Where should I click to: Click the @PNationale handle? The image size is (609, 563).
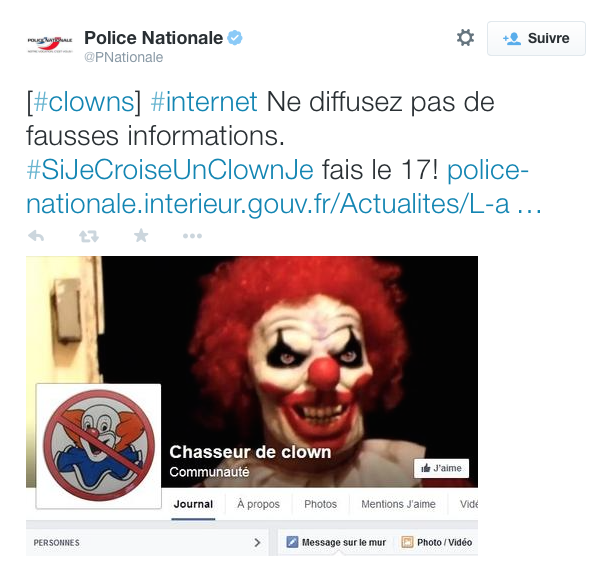click(124, 57)
